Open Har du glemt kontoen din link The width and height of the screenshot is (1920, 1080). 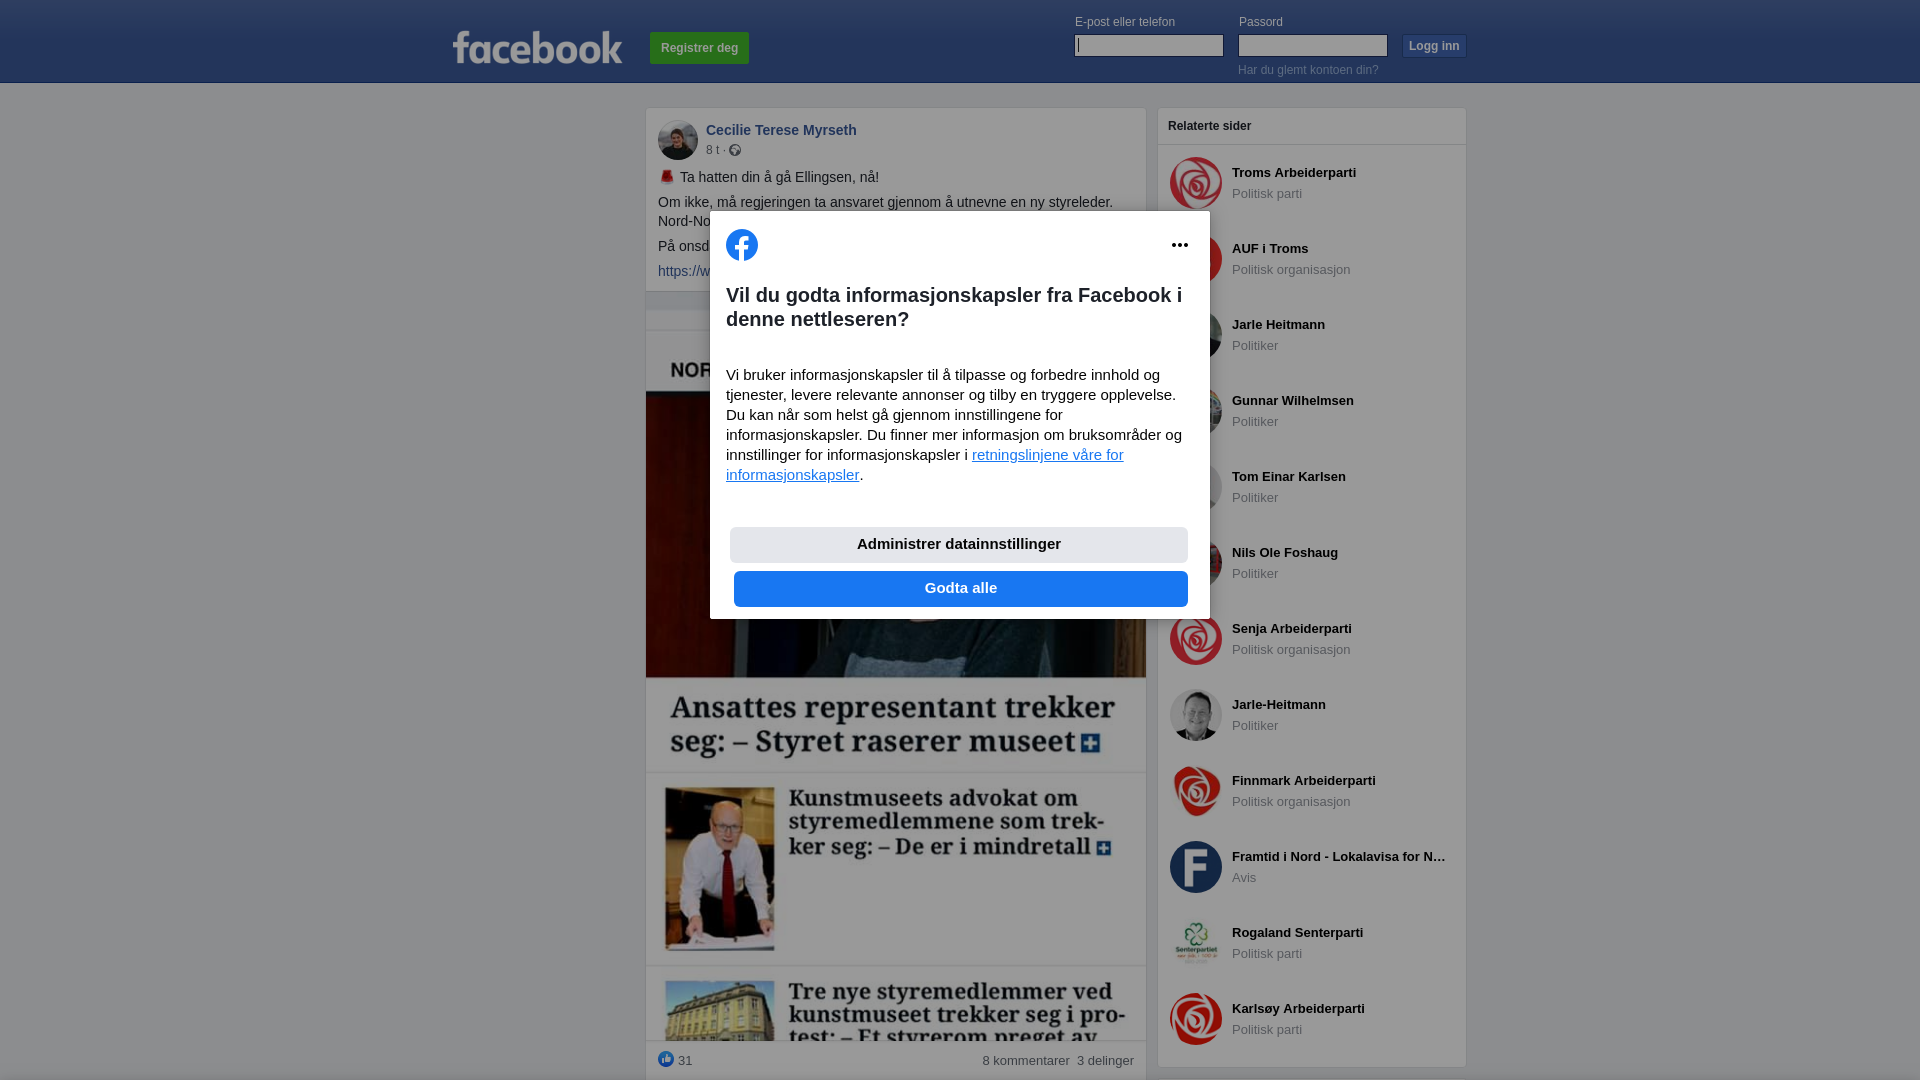[x=1308, y=70]
